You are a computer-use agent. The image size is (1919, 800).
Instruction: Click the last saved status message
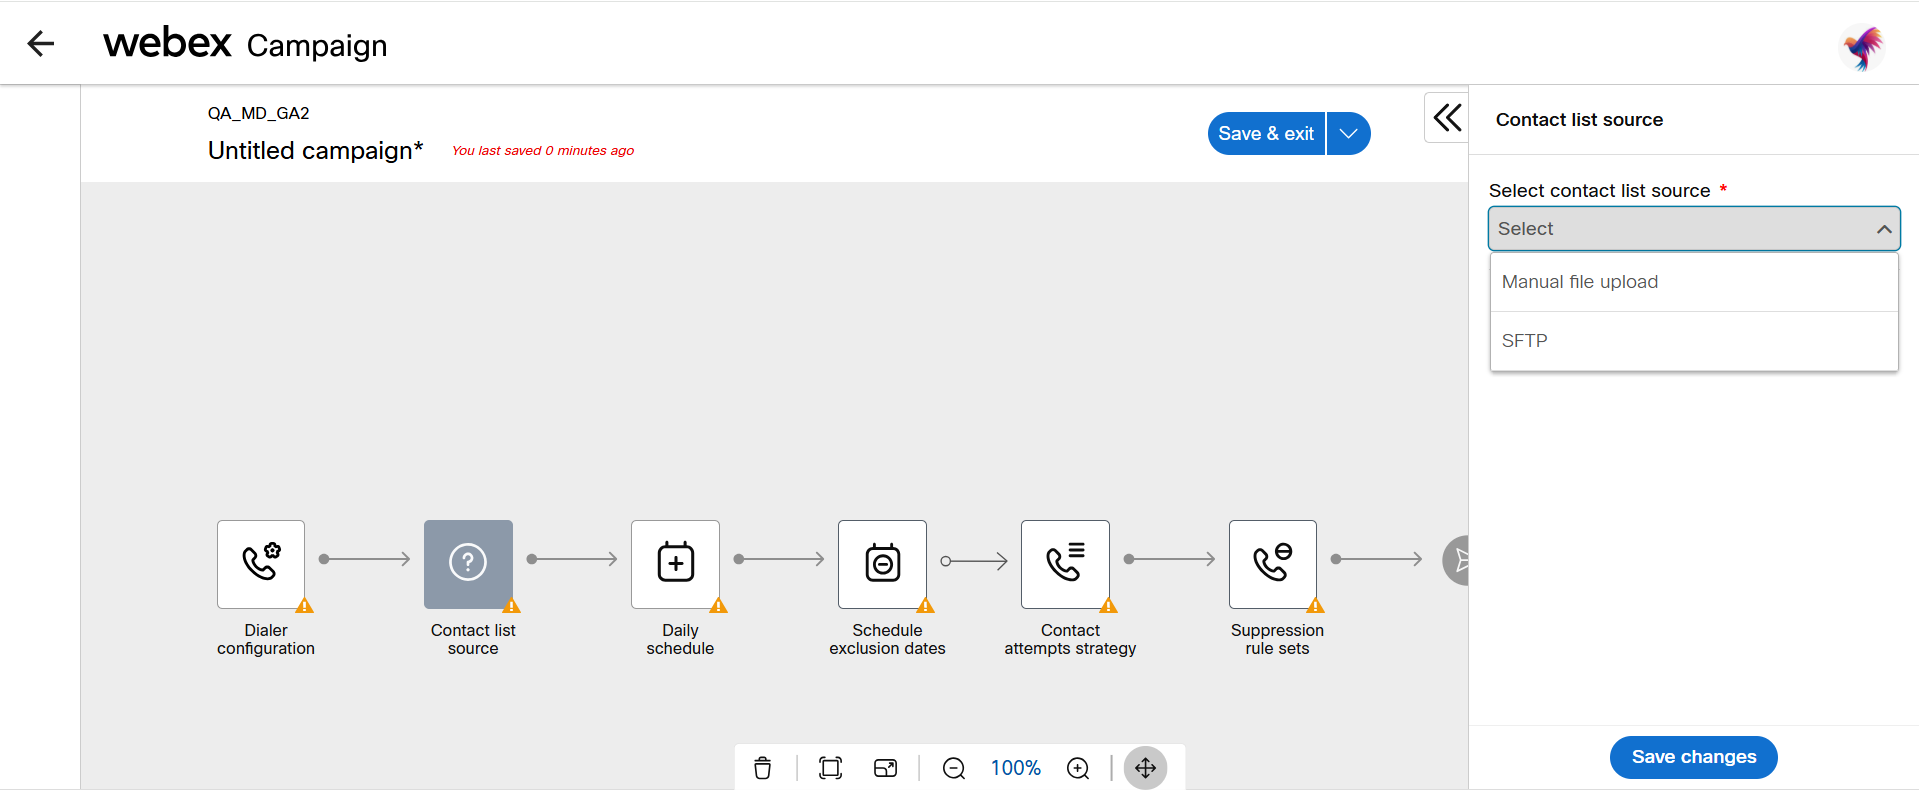point(543,151)
